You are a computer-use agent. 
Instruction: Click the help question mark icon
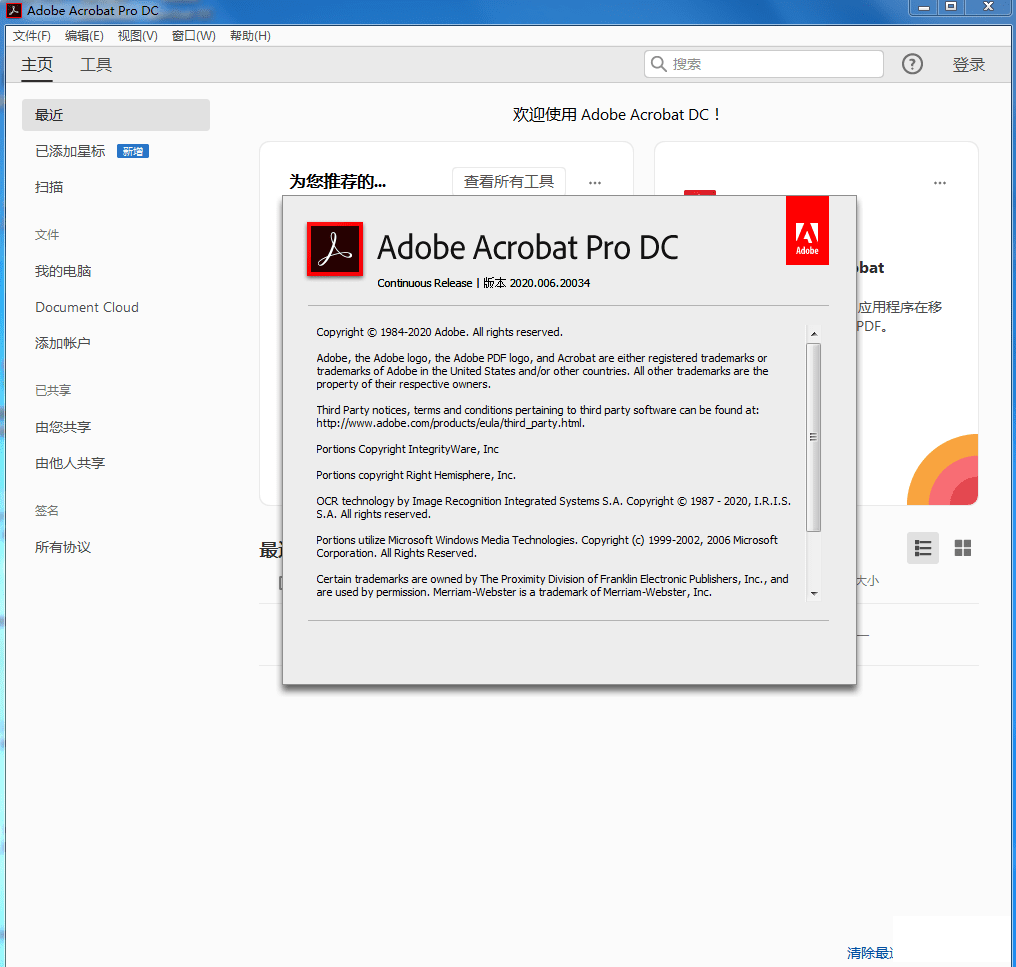point(912,64)
